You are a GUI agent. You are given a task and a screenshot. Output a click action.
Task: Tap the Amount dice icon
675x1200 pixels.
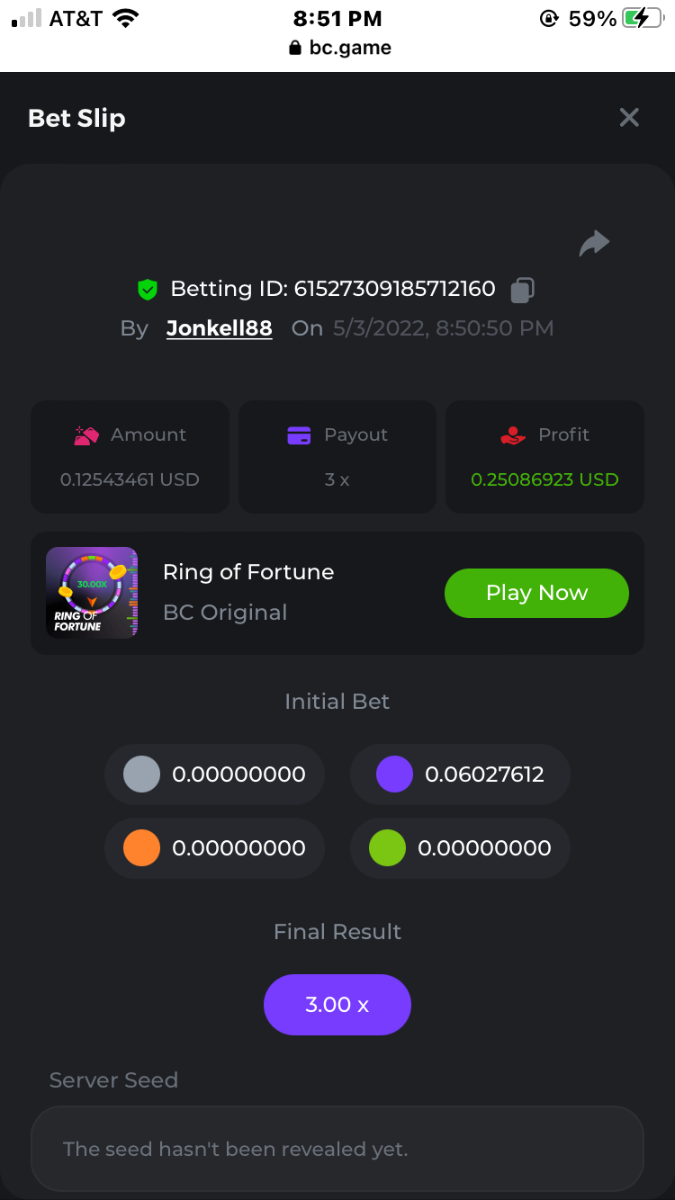86,435
